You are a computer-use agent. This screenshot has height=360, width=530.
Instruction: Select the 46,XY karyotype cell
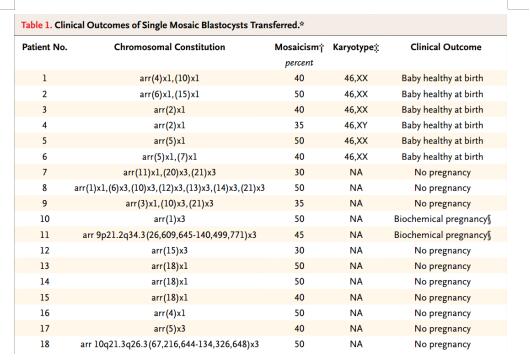click(x=356, y=125)
